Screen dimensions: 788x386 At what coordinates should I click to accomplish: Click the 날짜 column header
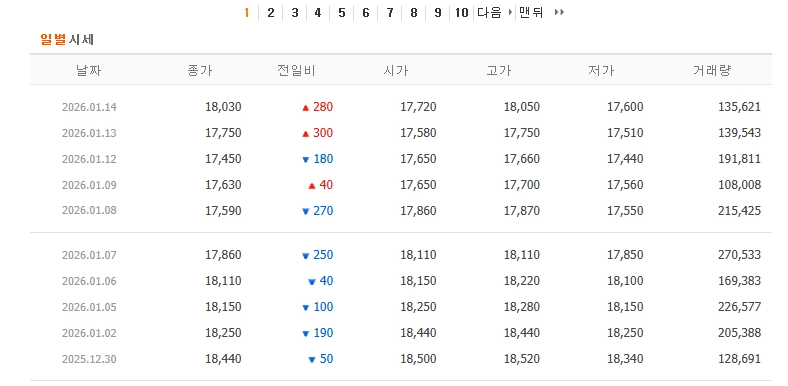coord(89,70)
